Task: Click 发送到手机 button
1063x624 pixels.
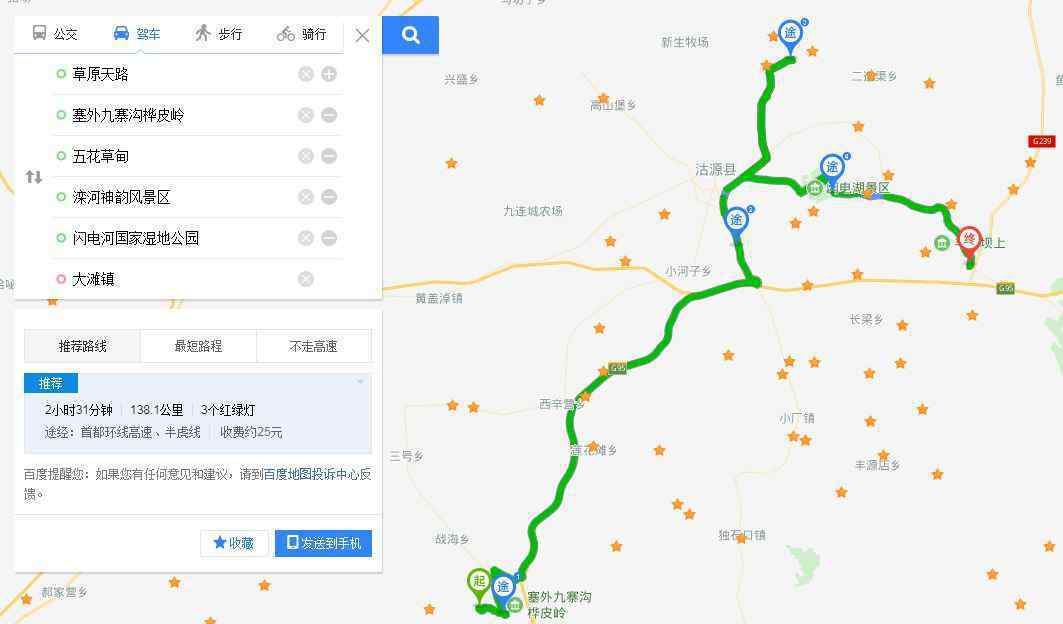Action: pos(323,543)
